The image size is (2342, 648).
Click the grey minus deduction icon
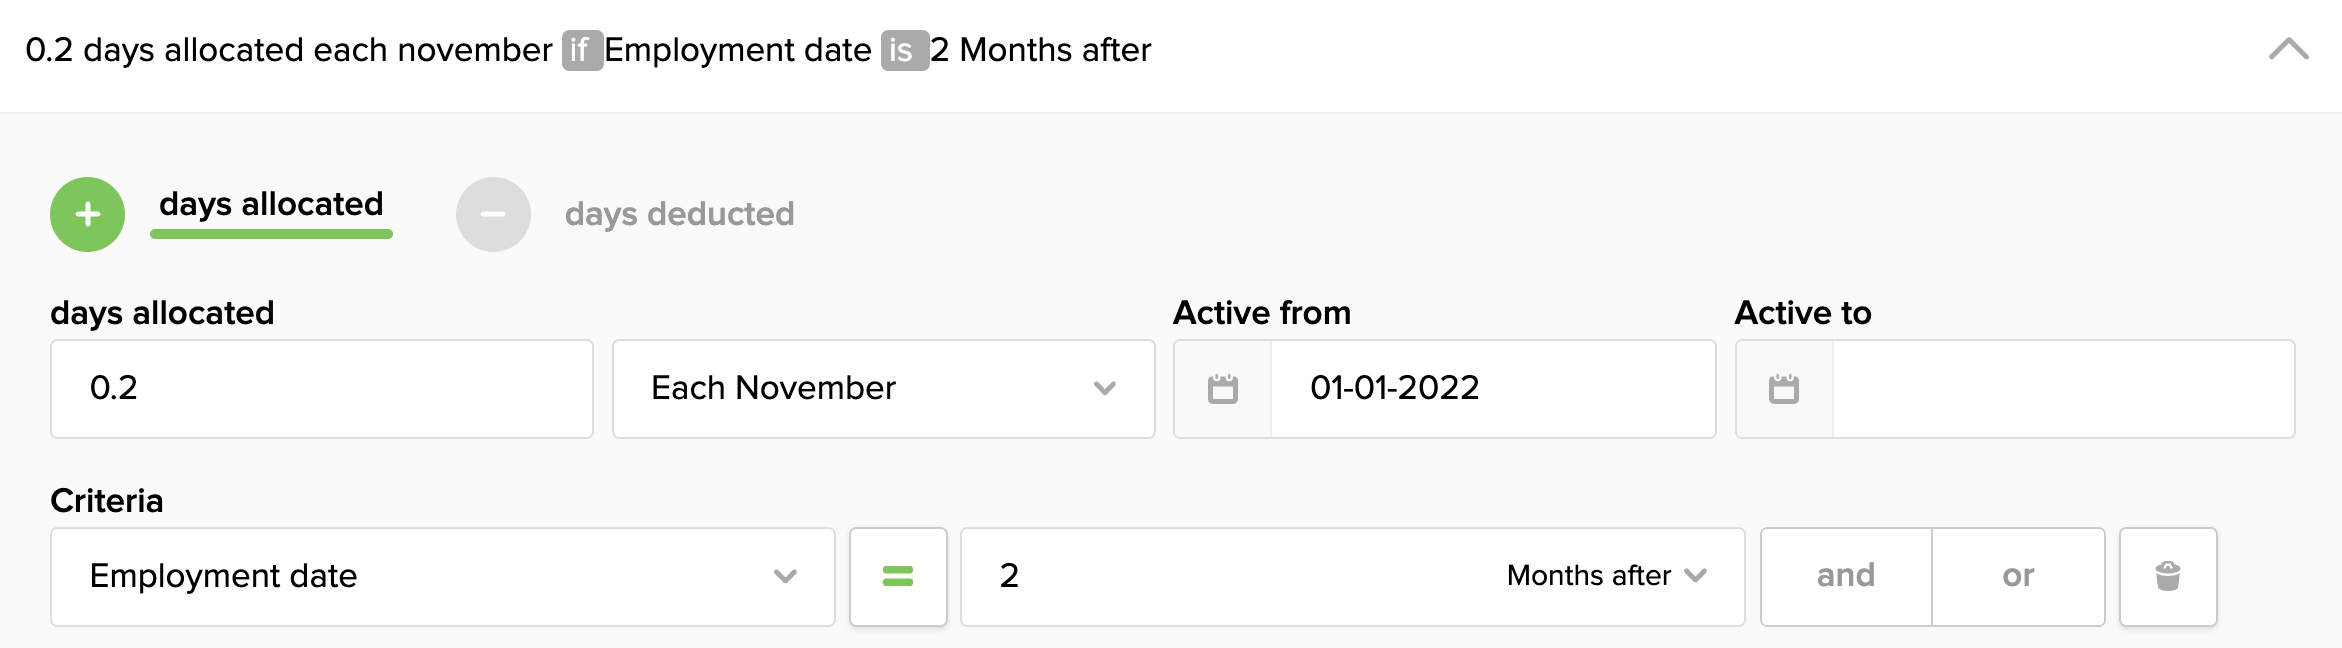(493, 214)
